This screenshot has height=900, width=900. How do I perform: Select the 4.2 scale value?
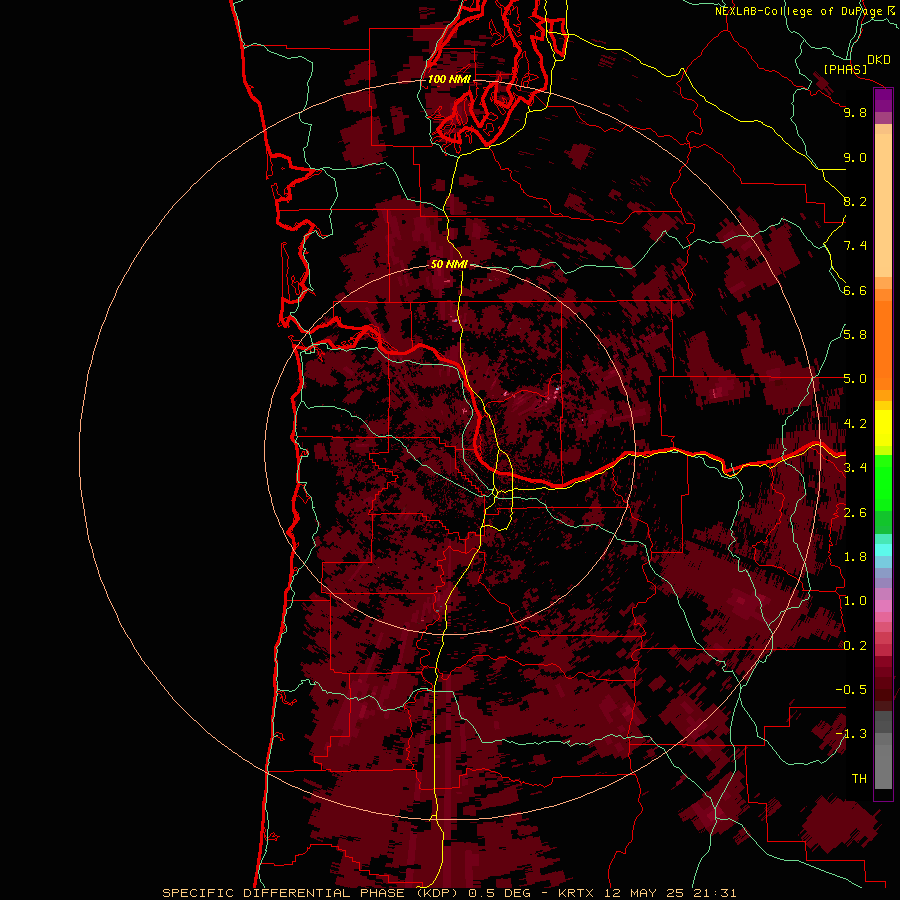pyautogui.click(x=855, y=424)
